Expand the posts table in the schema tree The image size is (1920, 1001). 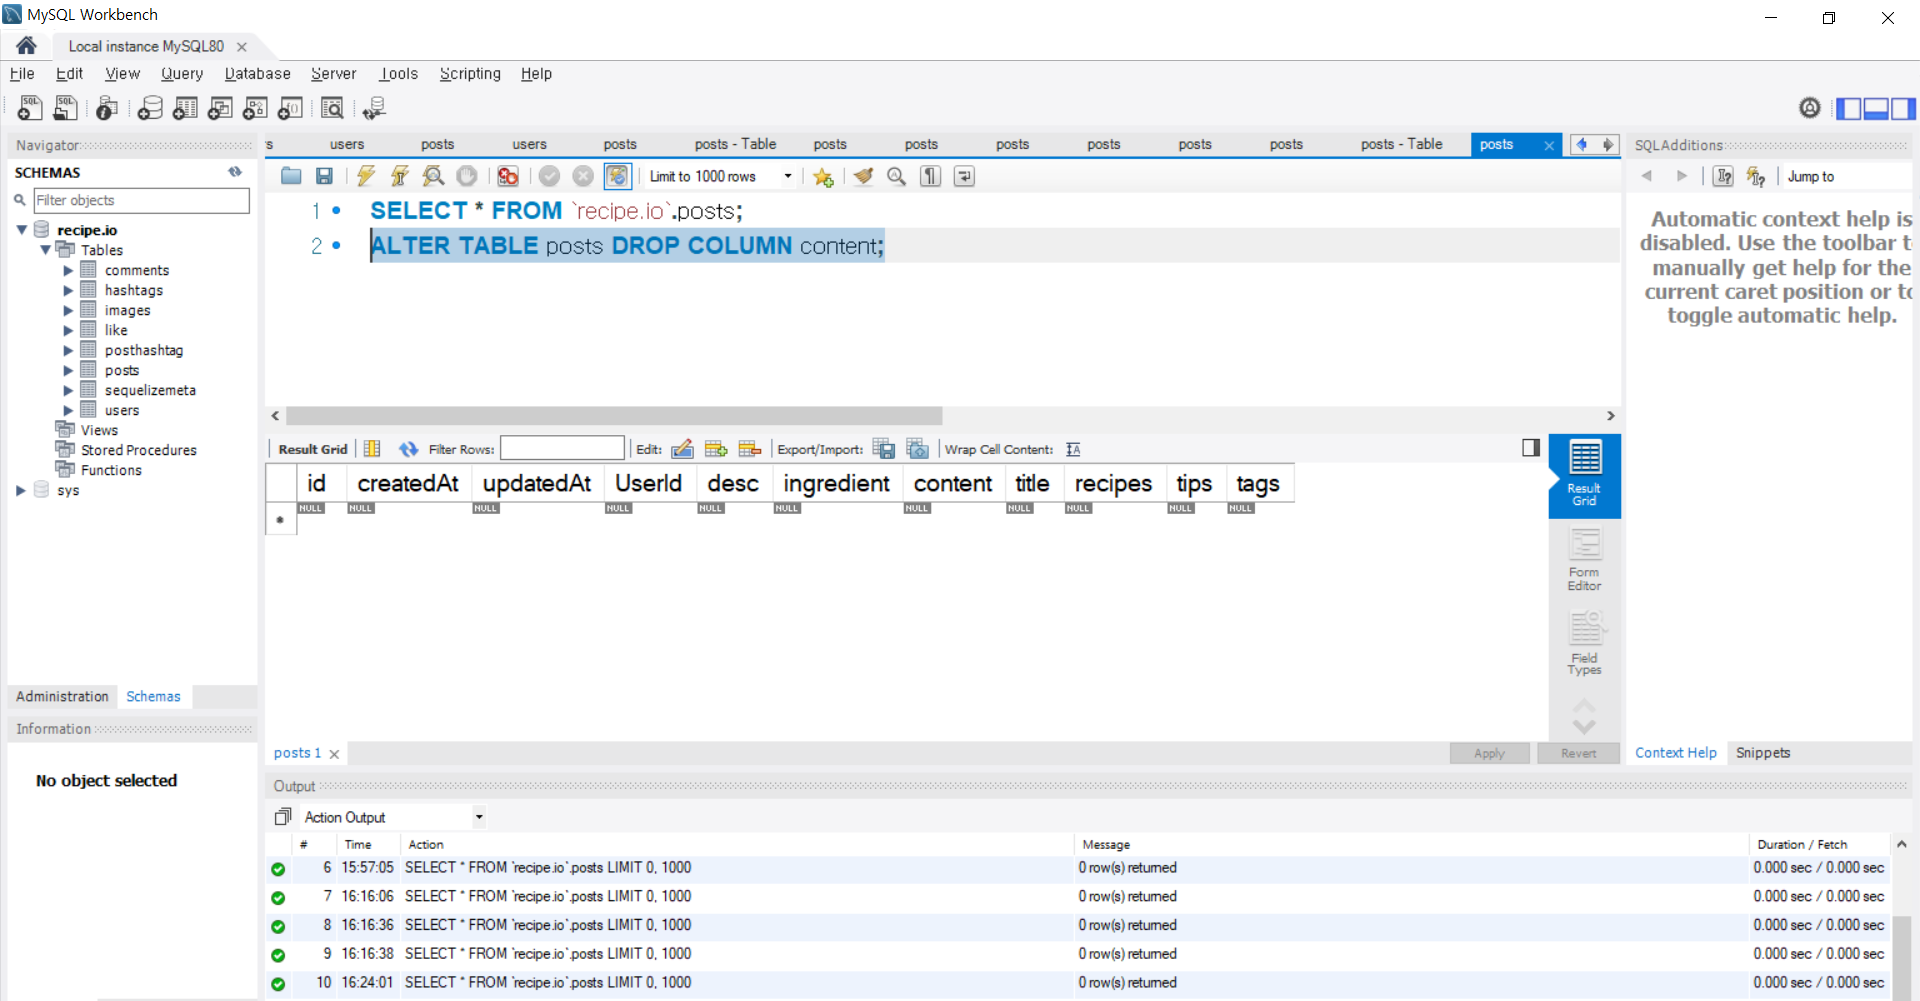click(x=69, y=370)
